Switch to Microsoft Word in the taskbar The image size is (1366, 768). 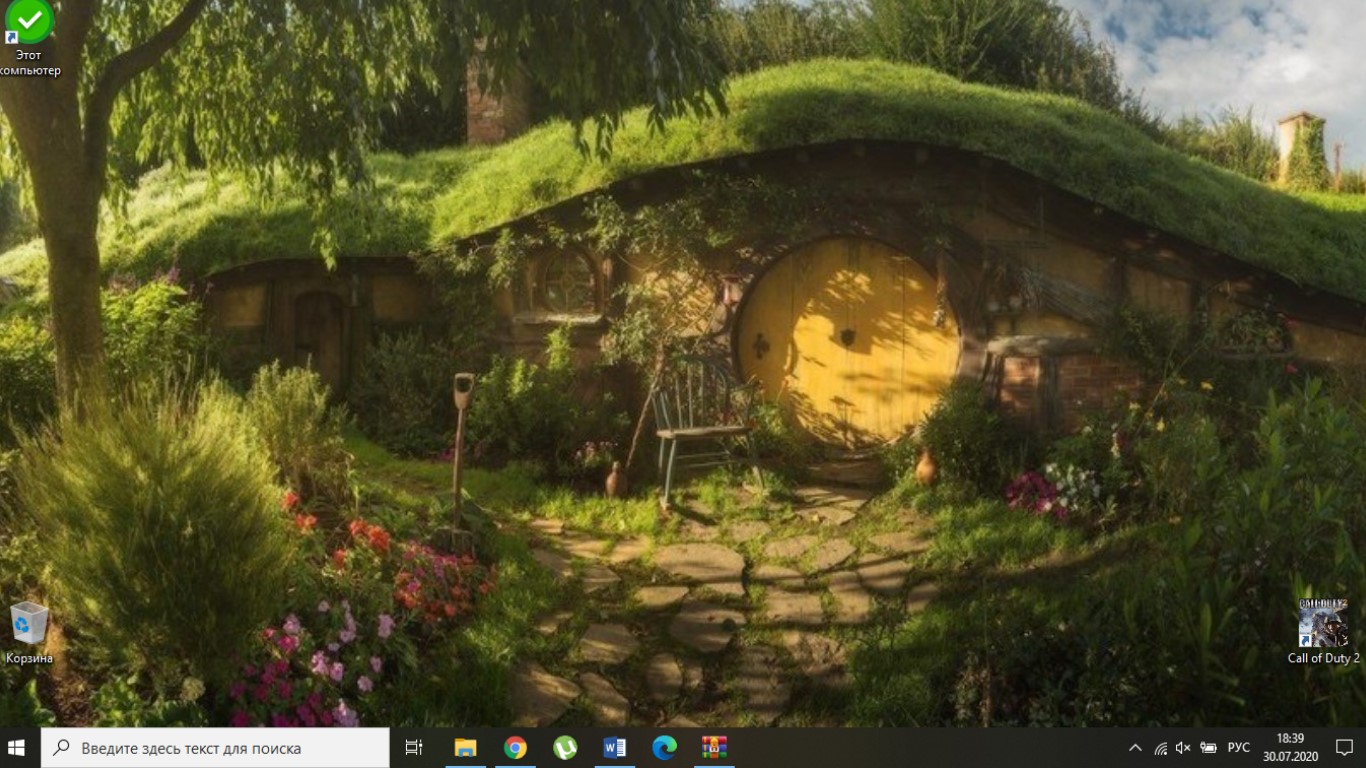615,748
